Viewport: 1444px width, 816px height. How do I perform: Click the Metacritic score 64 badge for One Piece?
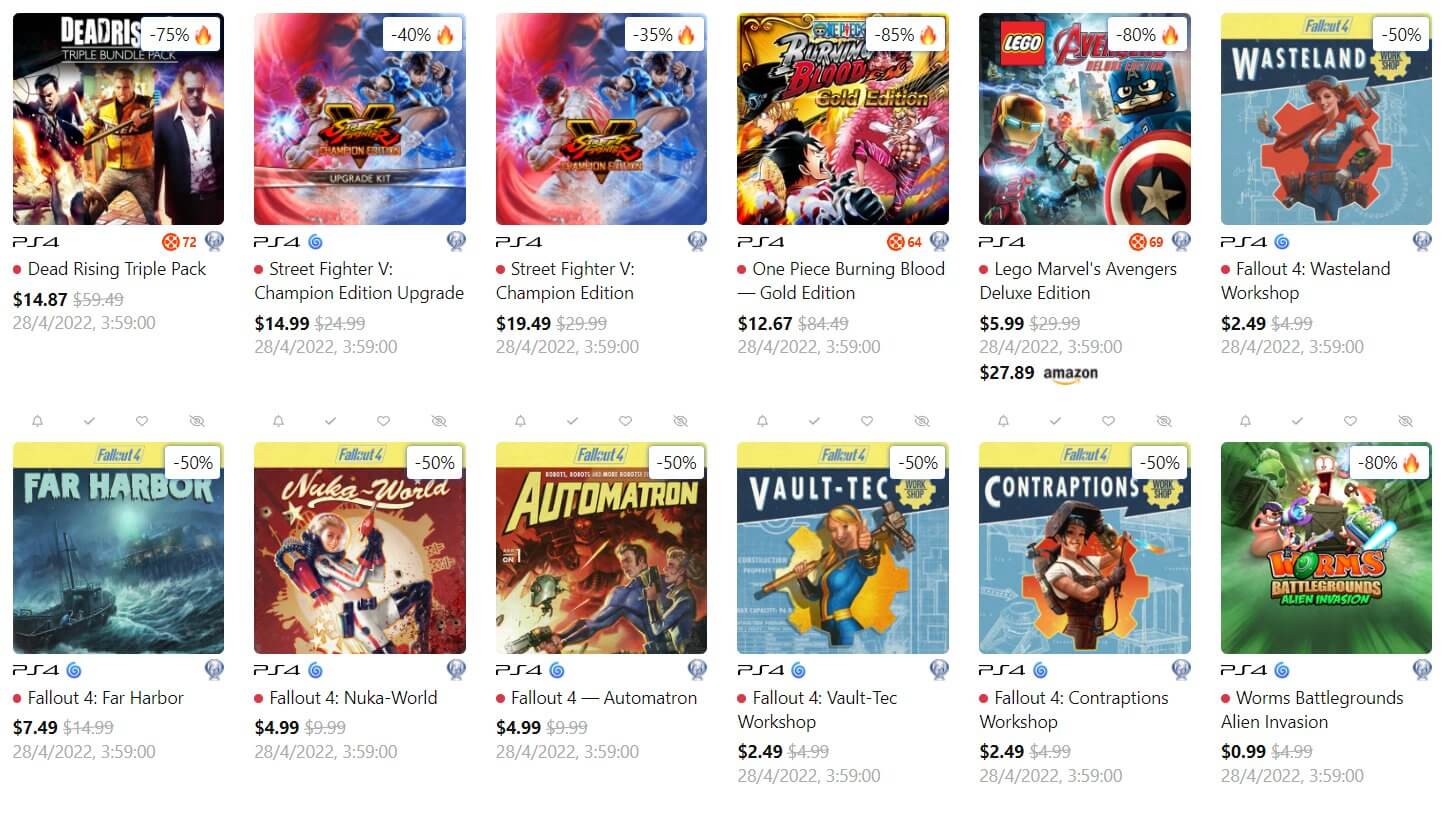905,241
